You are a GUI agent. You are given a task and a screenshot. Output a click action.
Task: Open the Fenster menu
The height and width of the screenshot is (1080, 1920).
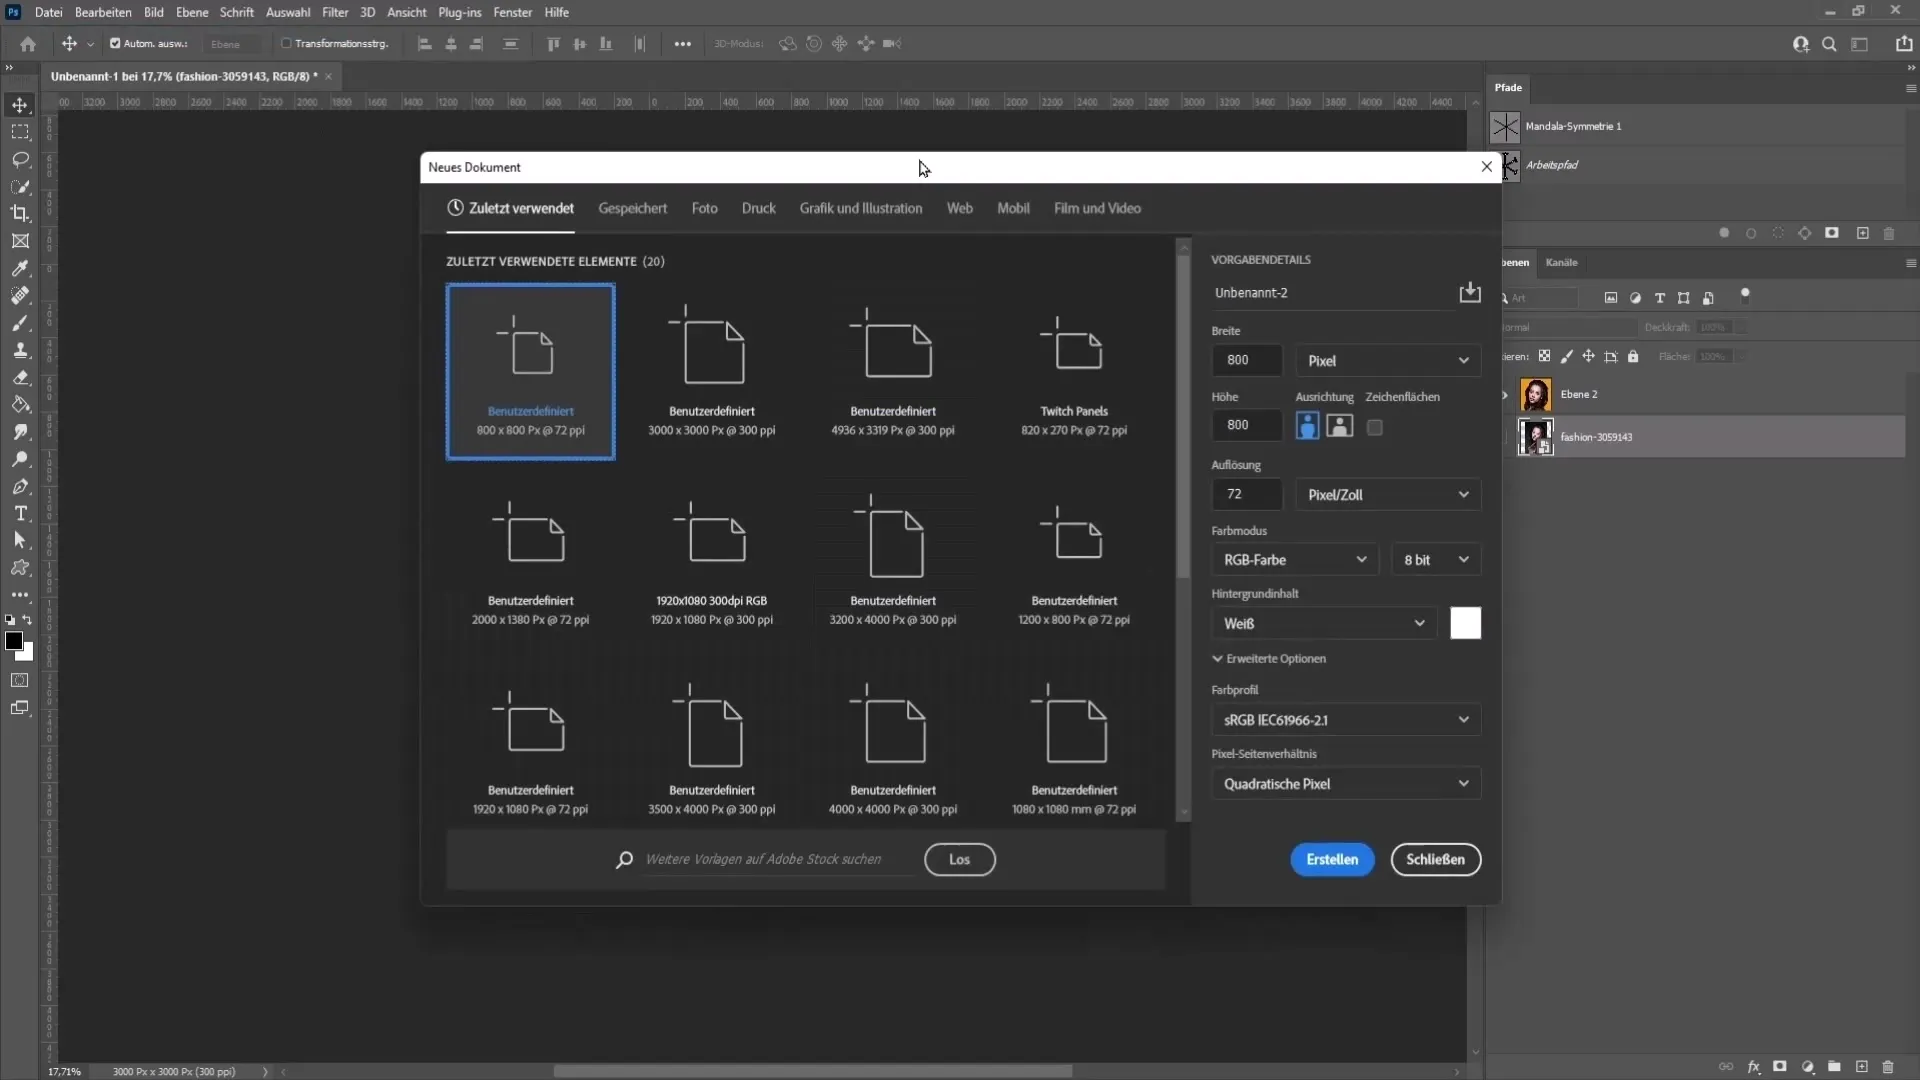pos(512,12)
